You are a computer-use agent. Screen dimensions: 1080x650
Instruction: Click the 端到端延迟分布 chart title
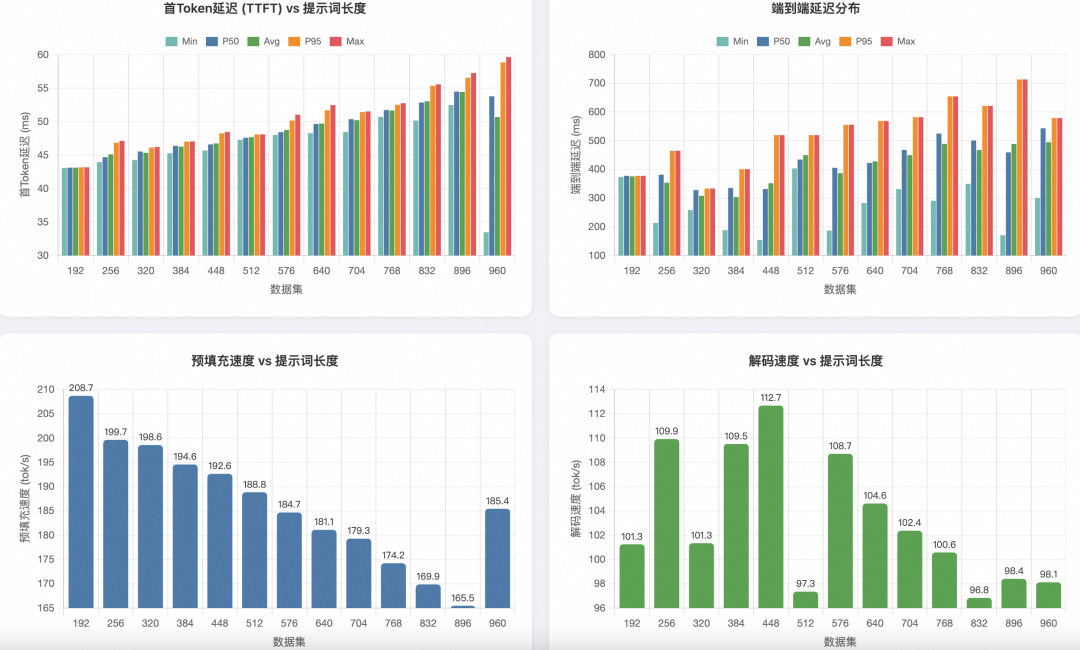[816, 9]
